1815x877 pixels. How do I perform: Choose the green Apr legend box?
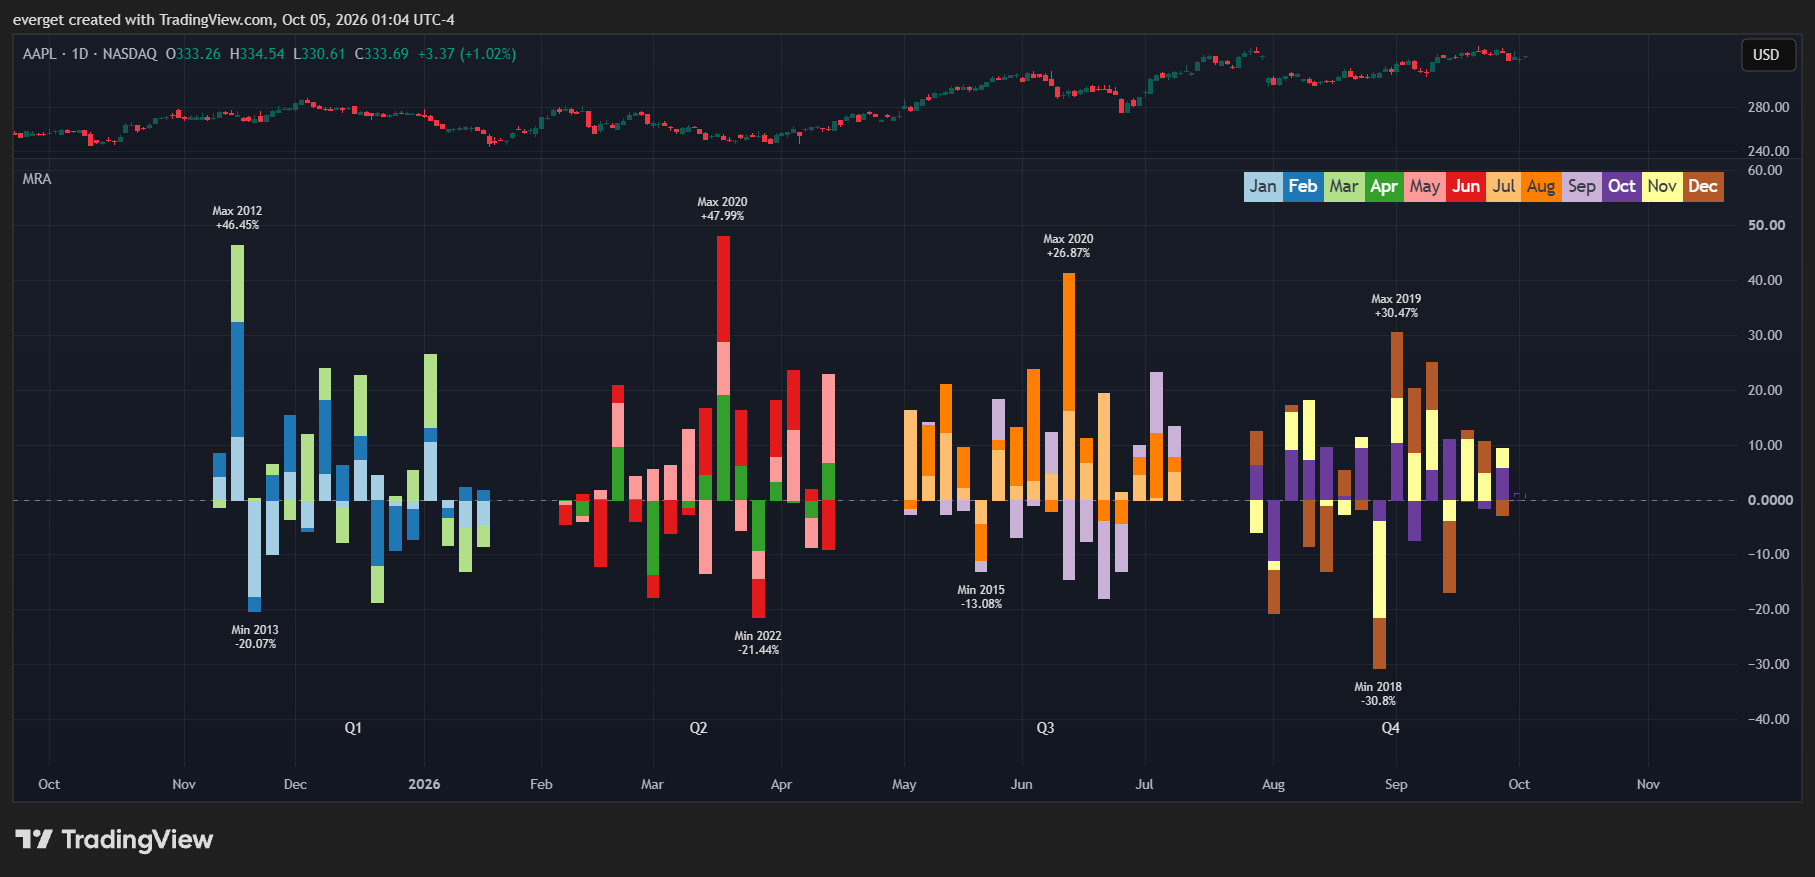[x=1384, y=186]
